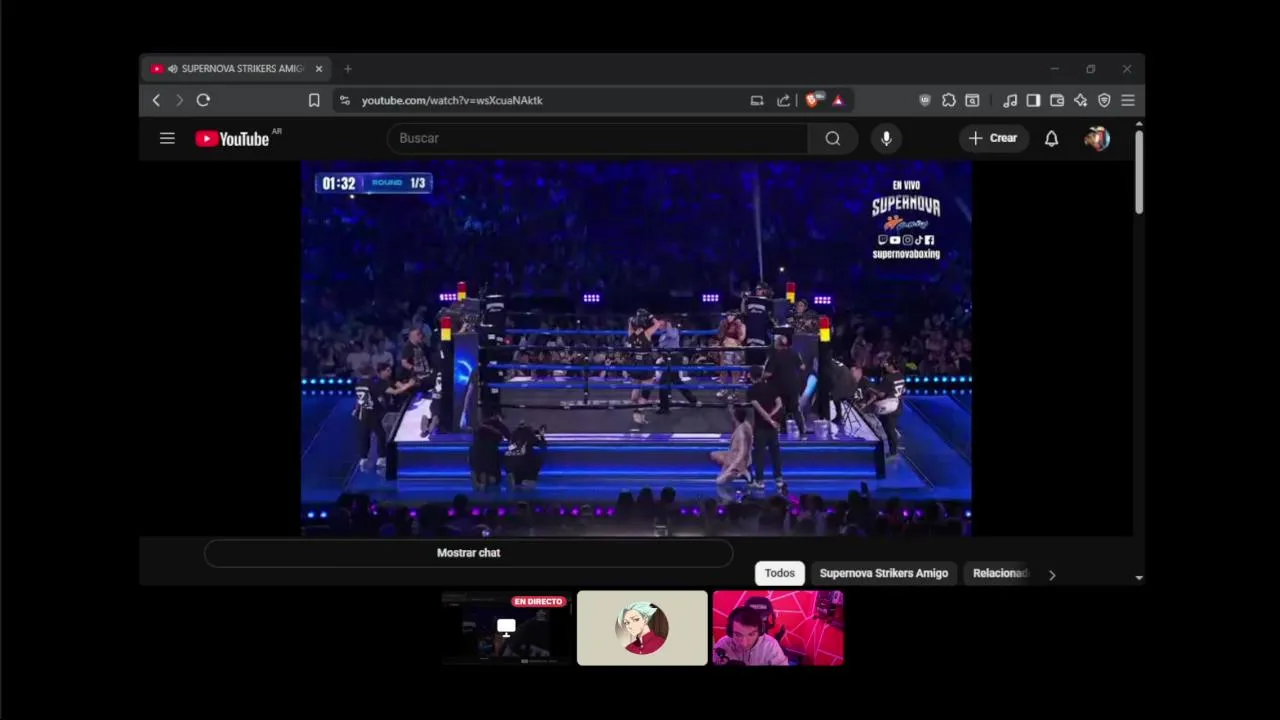1280x720 pixels.
Task: Open the EN DIRECTO screen-share thumbnail
Action: pyautogui.click(x=506, y=628)
